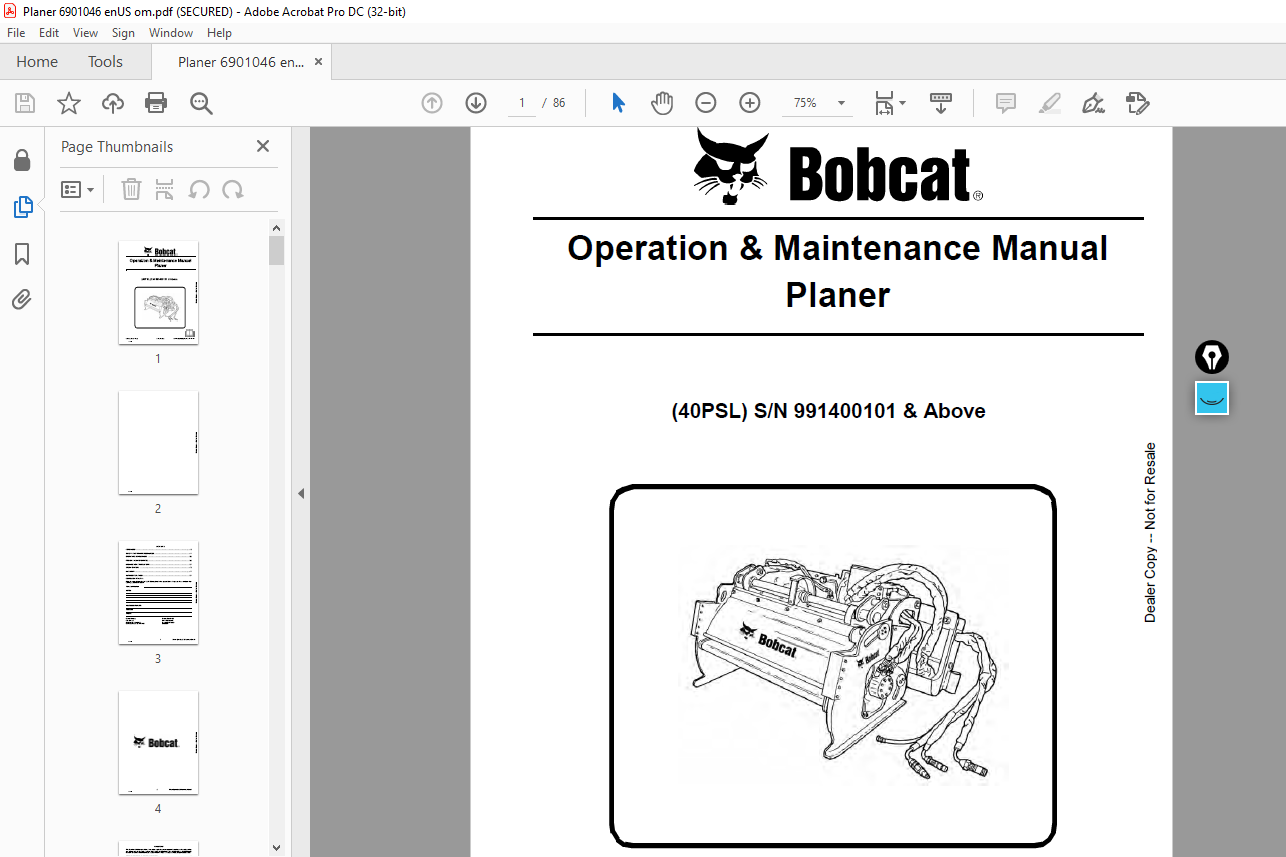
Task: Click the upload to cloud icon
Action: pyautogui.click(x=113, y=103)
